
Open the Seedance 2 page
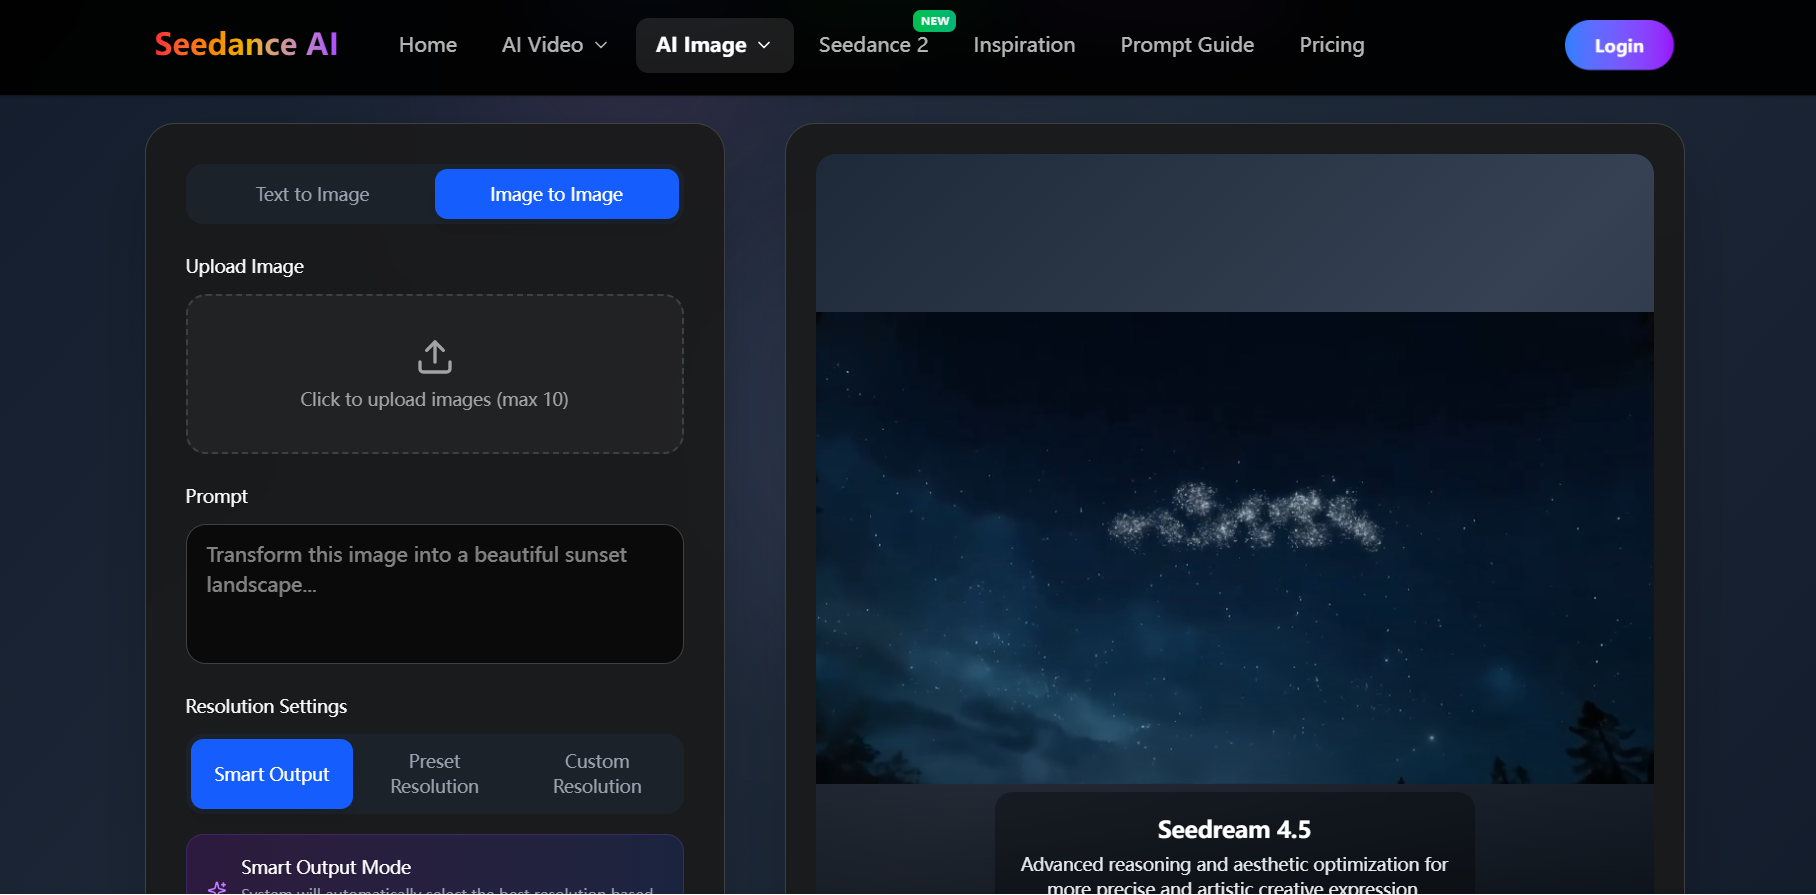pos(873,45)
